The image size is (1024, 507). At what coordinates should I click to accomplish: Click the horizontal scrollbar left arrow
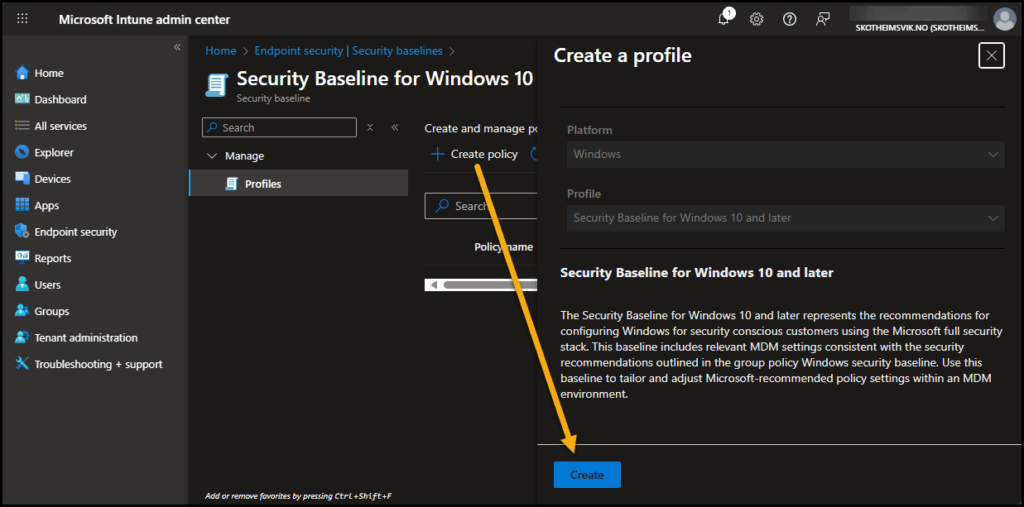[x=432, y=285]
